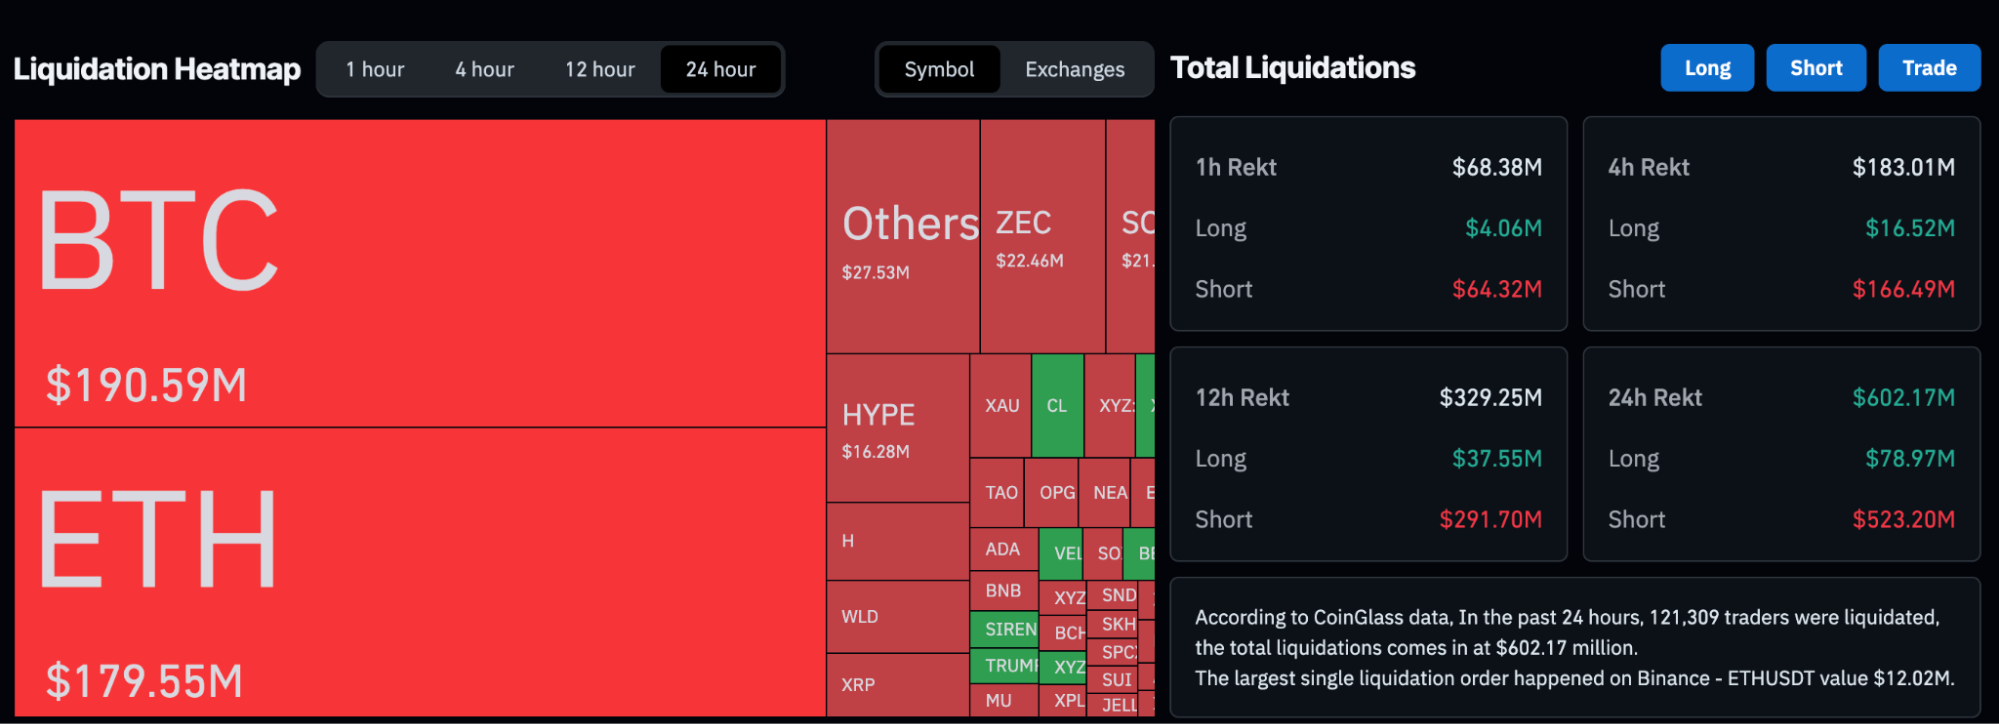
Task: Open the Trade button
Action: click(1929, 68)
